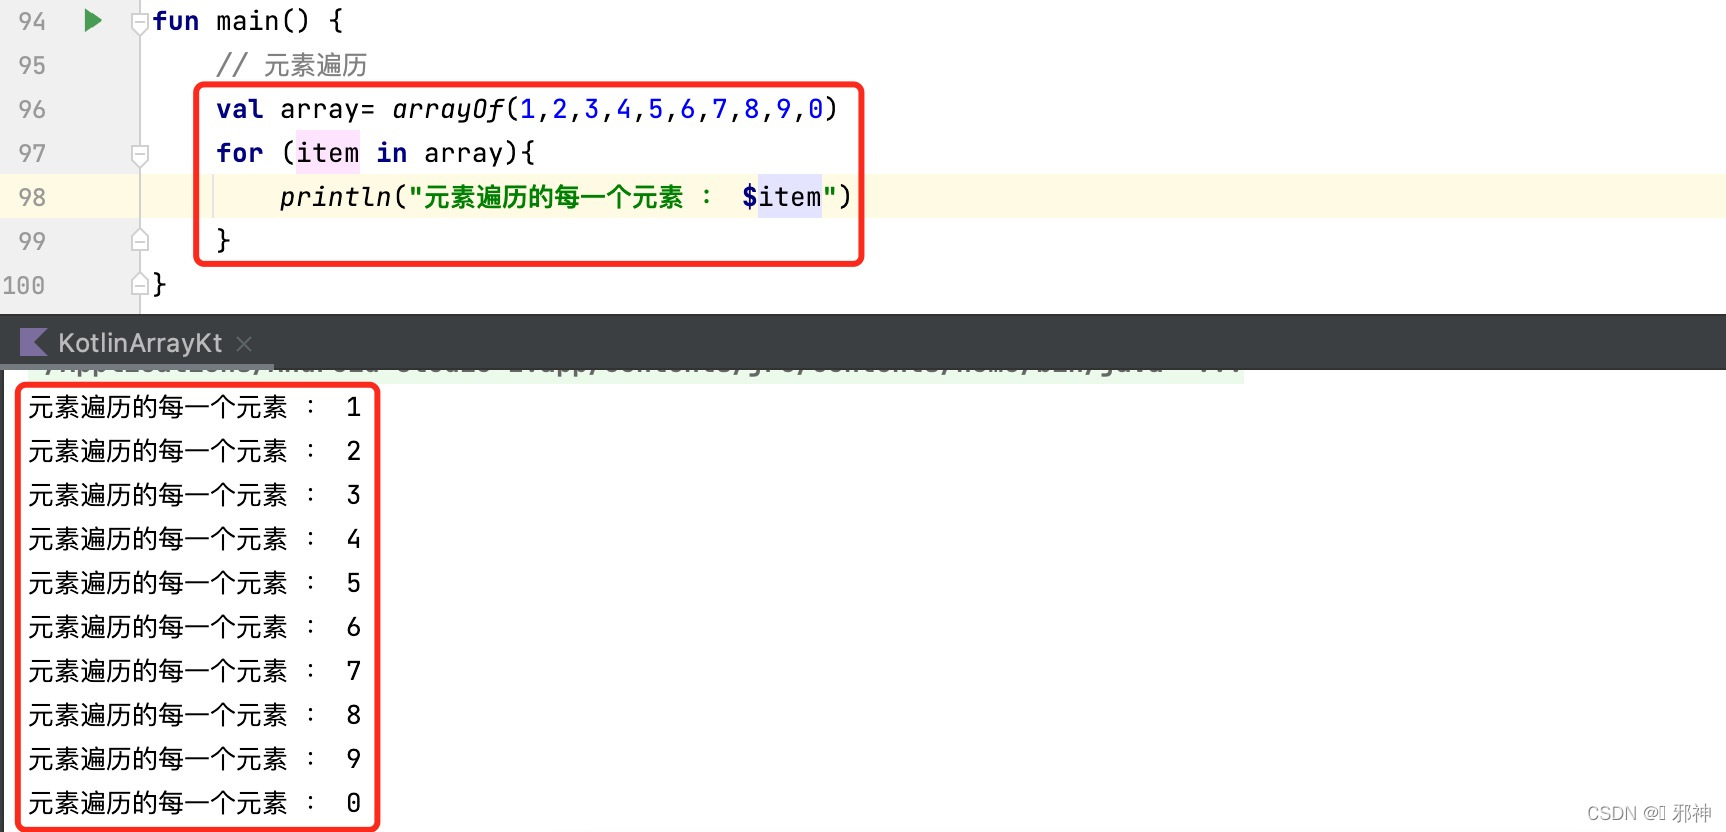Click console output line ending in 3
This screenshot has width=1726, height=832.
tap(195, 495)
